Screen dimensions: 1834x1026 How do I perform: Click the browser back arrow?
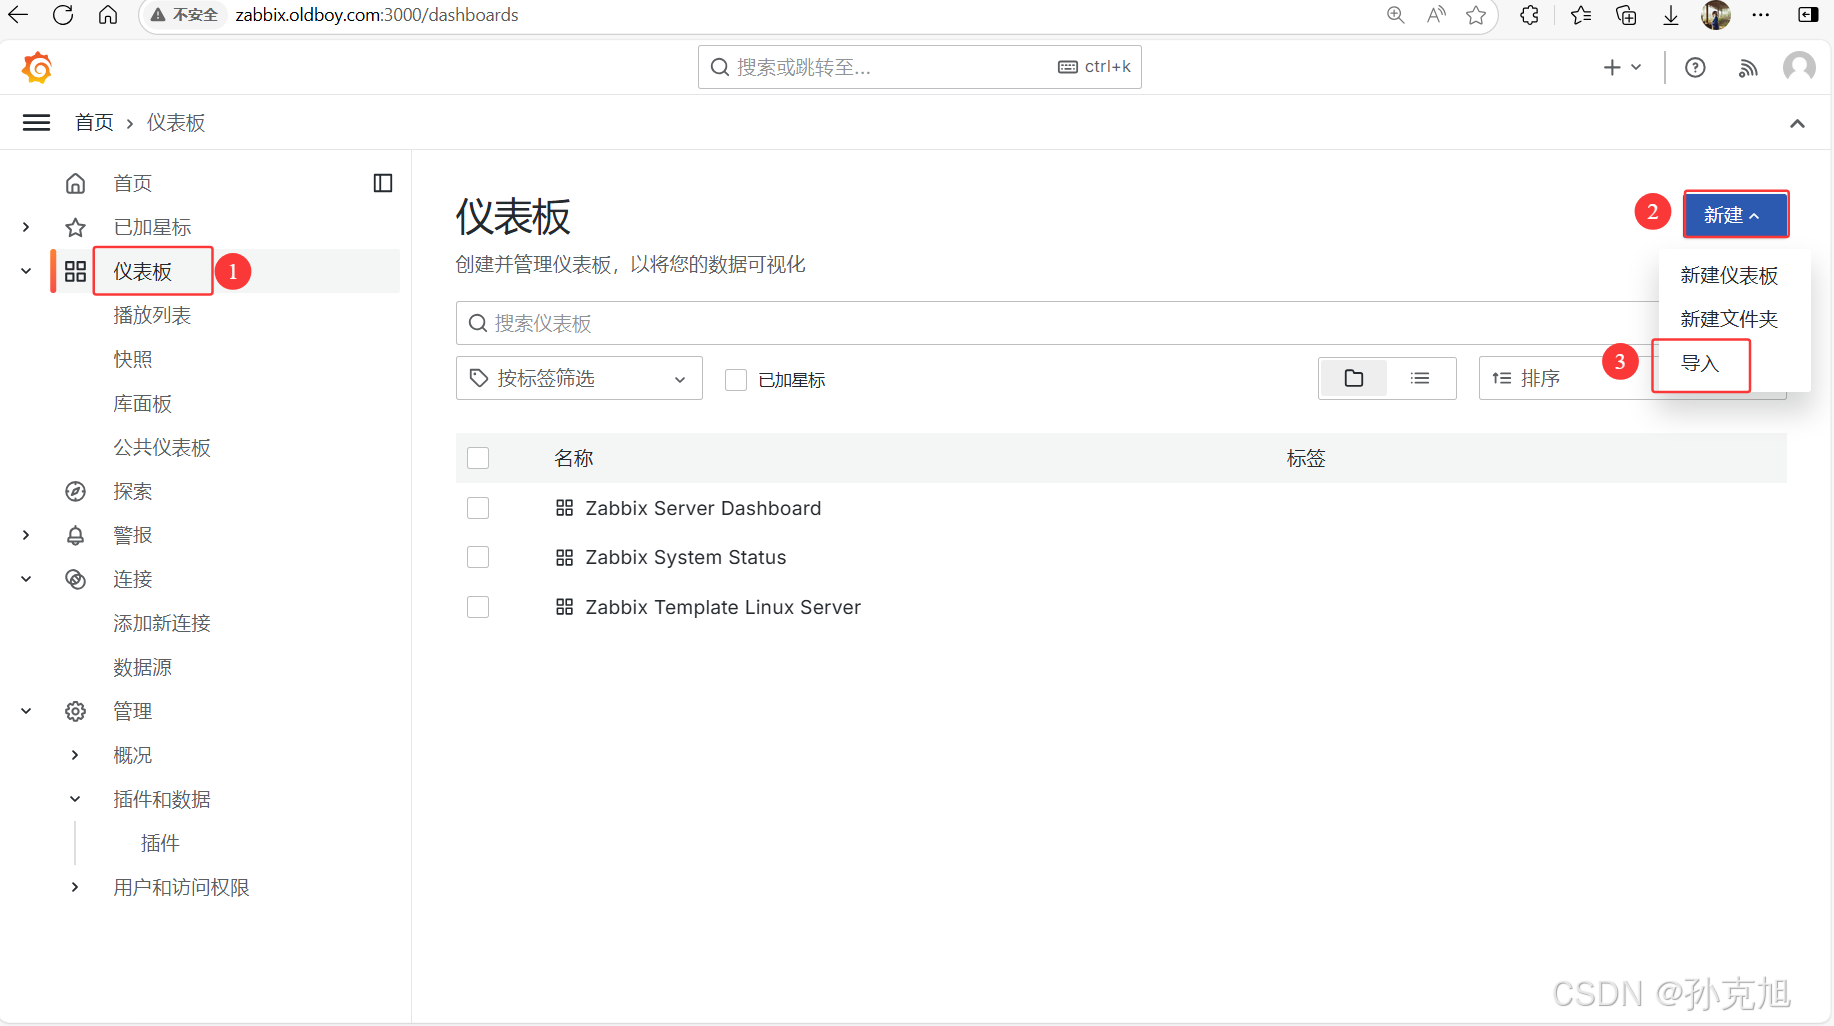(18, 15)
